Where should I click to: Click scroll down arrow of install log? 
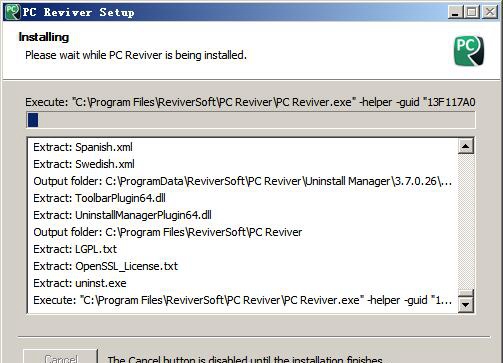pos(466,304)
